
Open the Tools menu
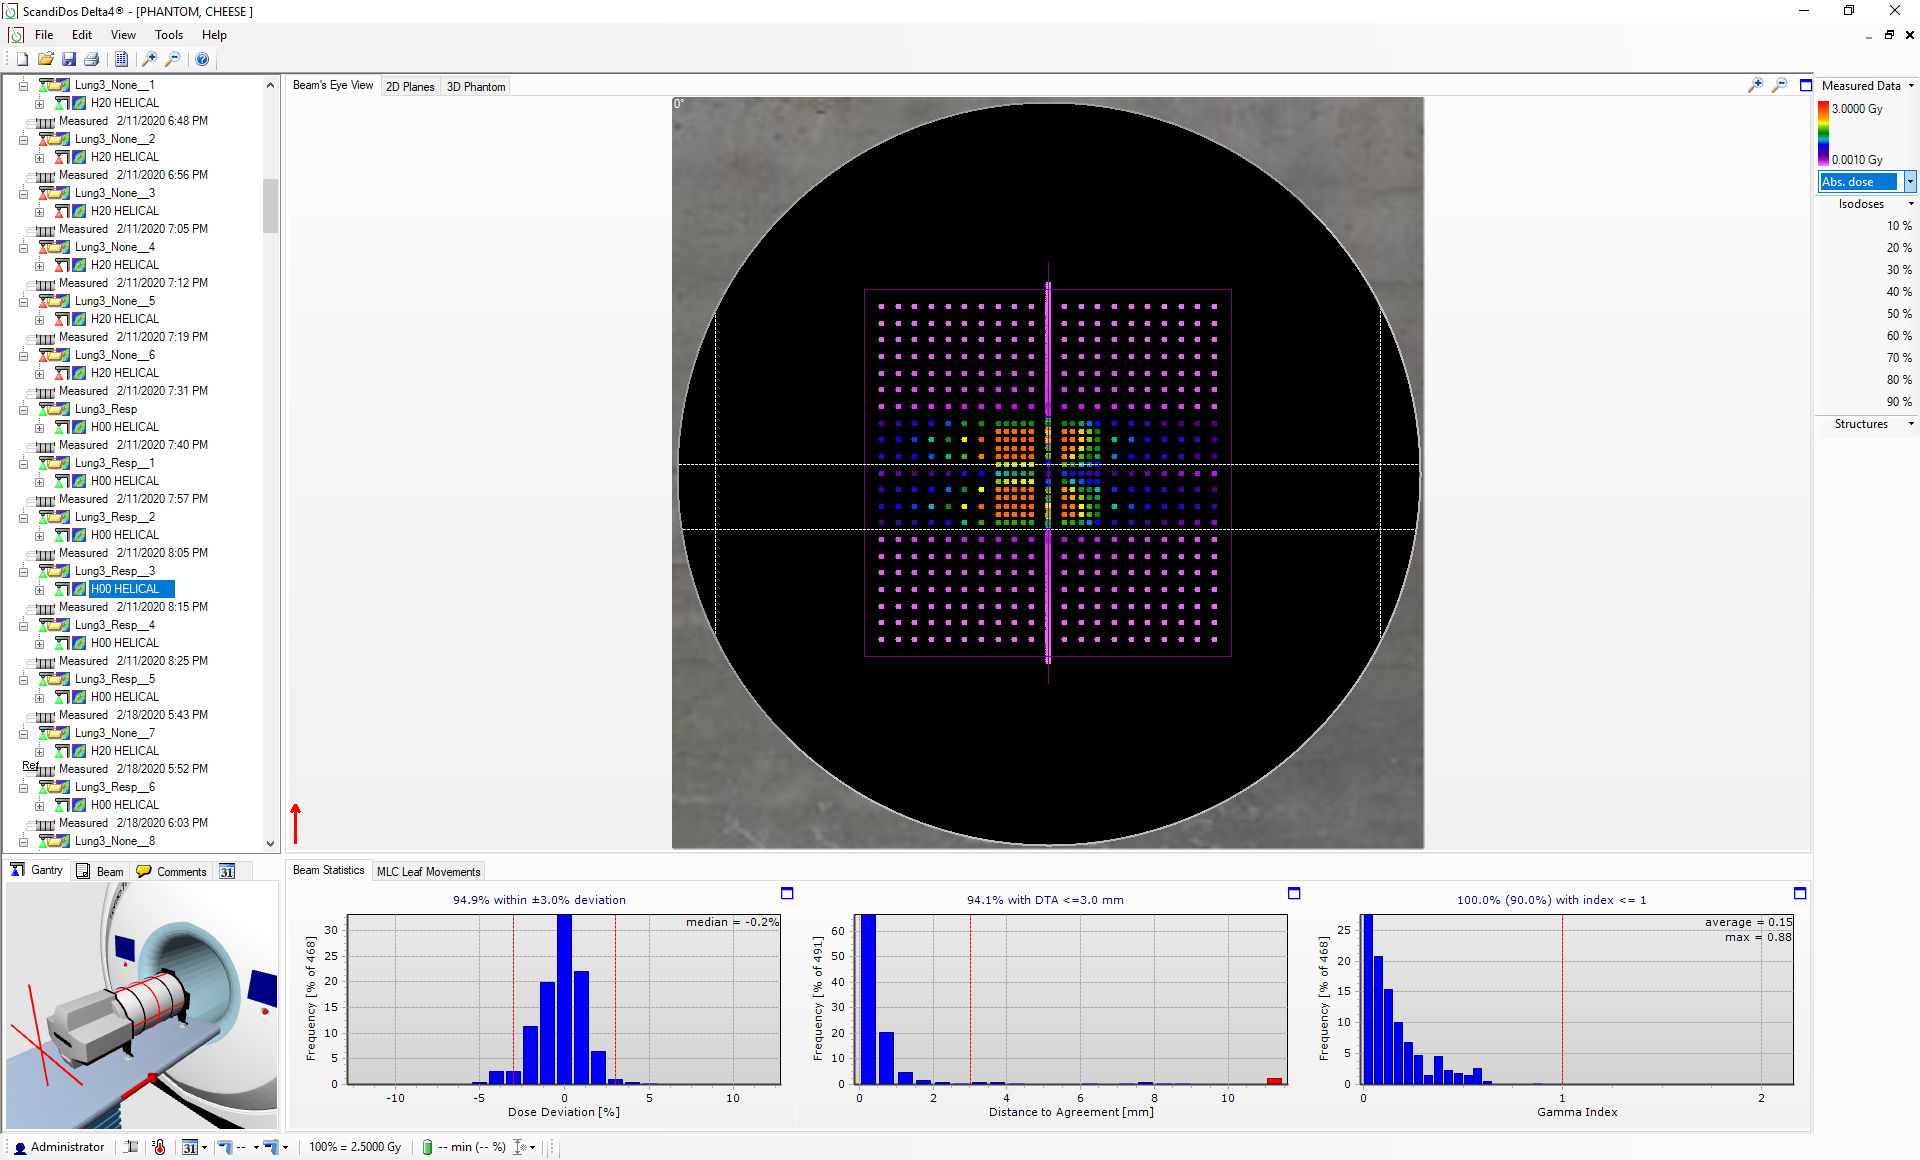tap(168, 35)
